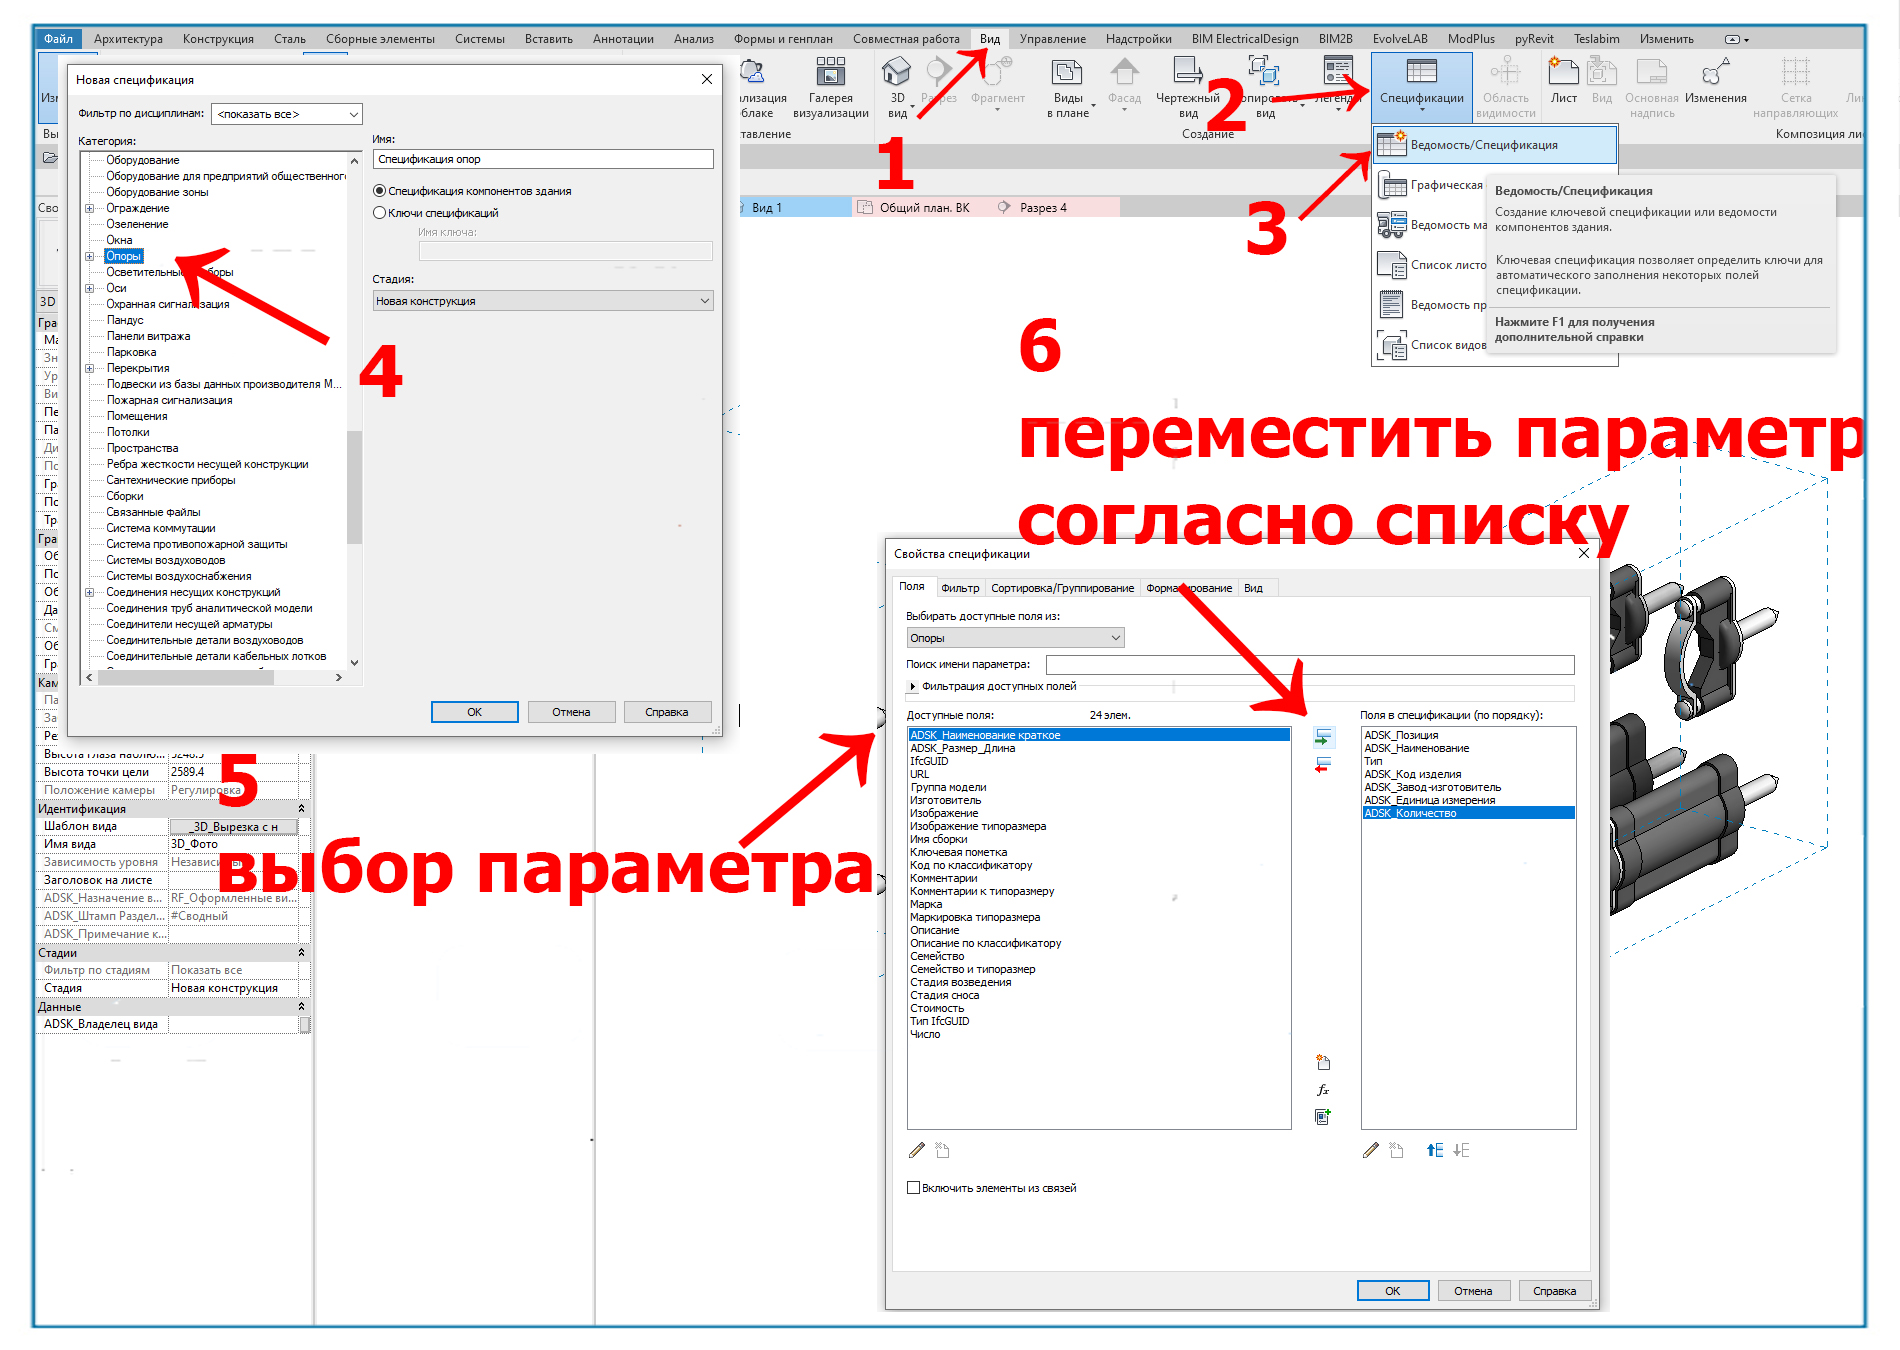Click the pencil edit icon under schedule fields

click(x=1370, y=1151)
